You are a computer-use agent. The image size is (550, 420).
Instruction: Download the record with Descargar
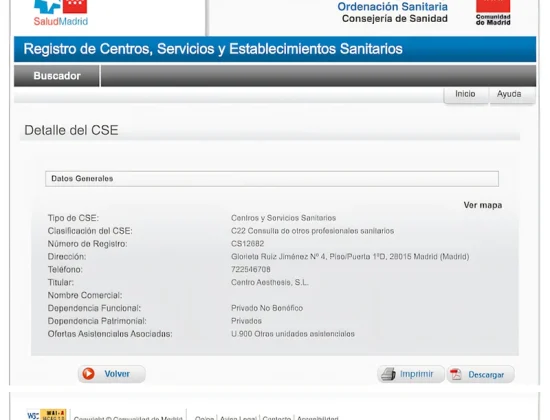click(481, 374)
